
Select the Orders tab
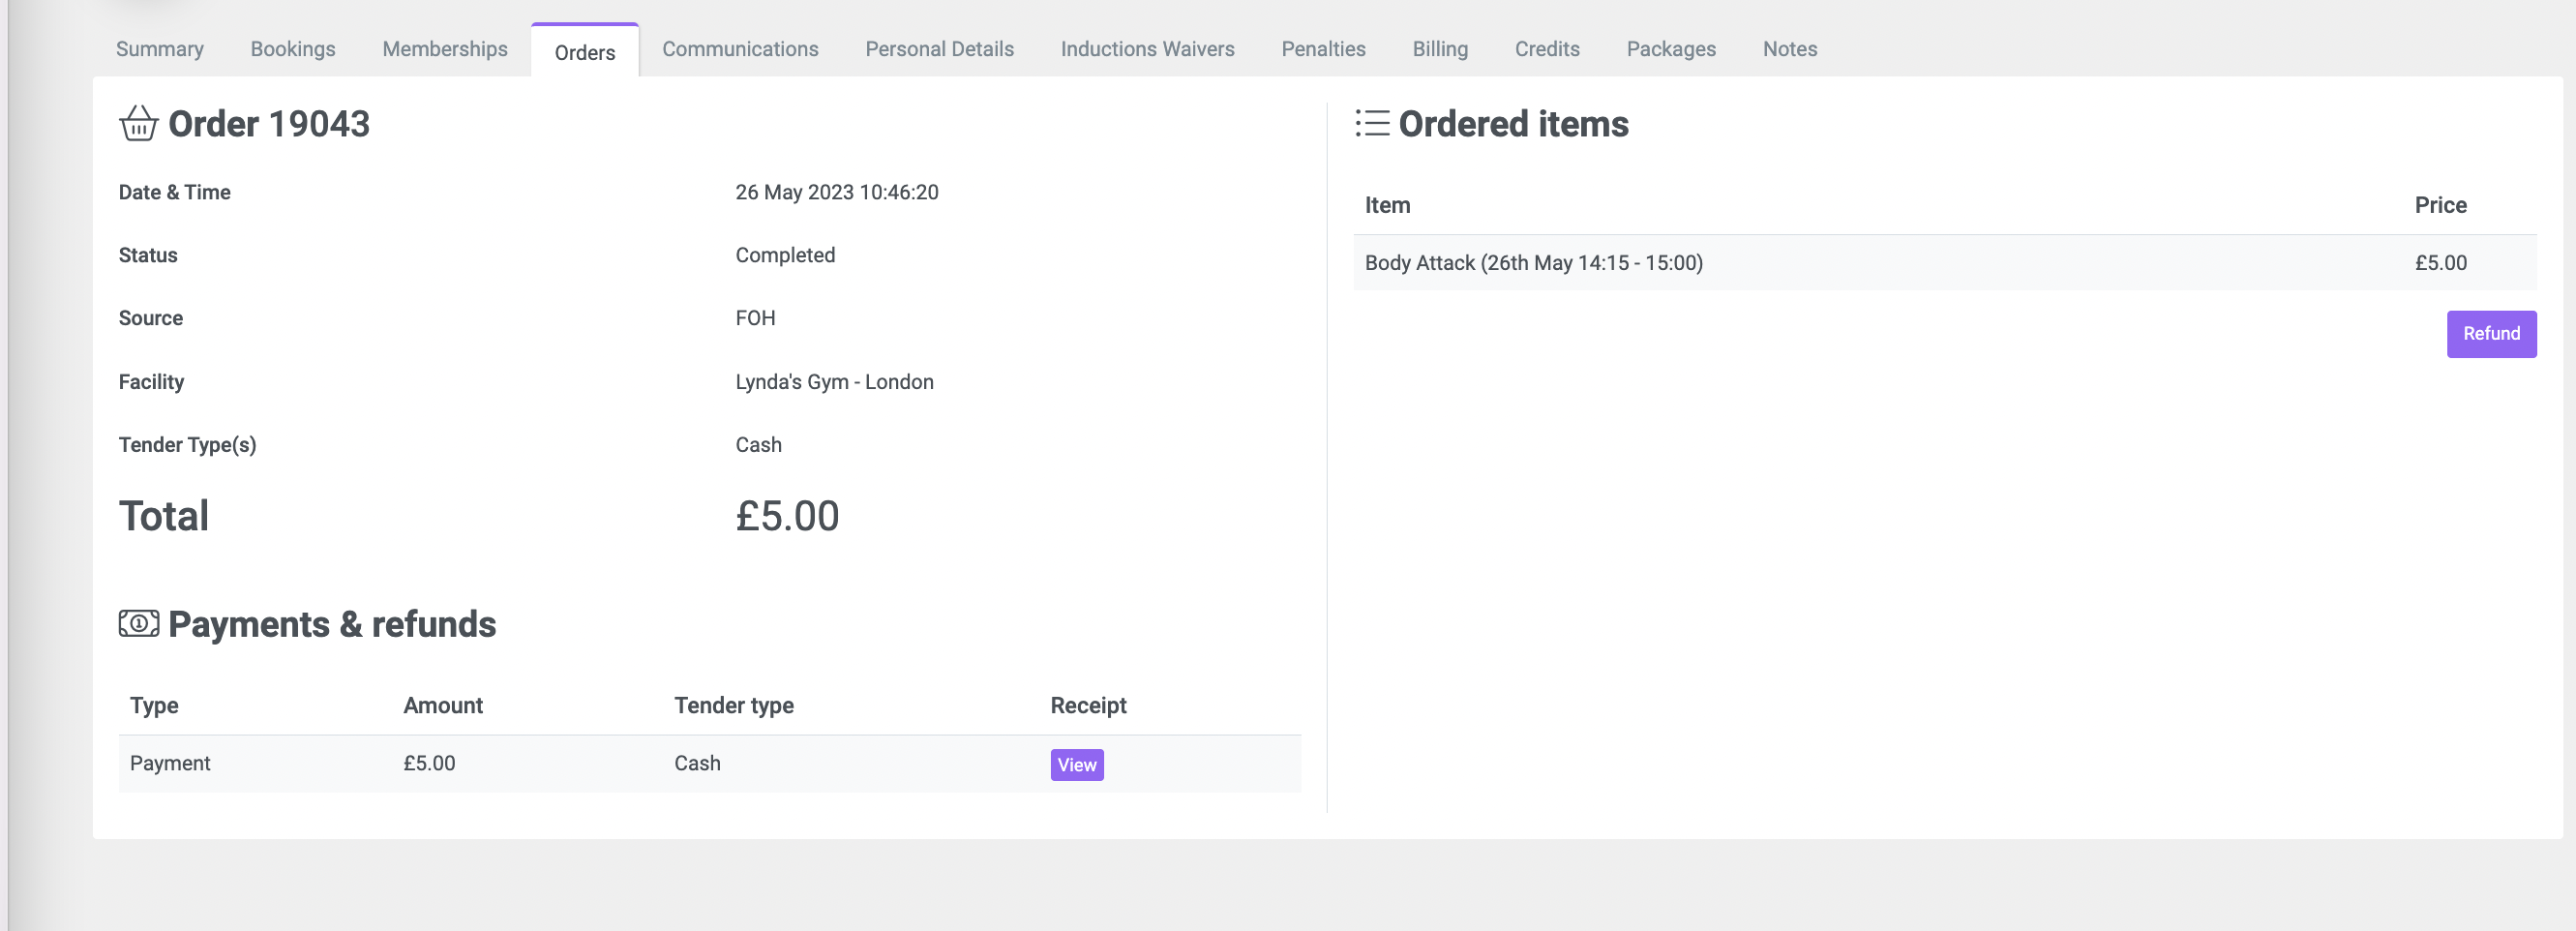click(x=585, y=52)
